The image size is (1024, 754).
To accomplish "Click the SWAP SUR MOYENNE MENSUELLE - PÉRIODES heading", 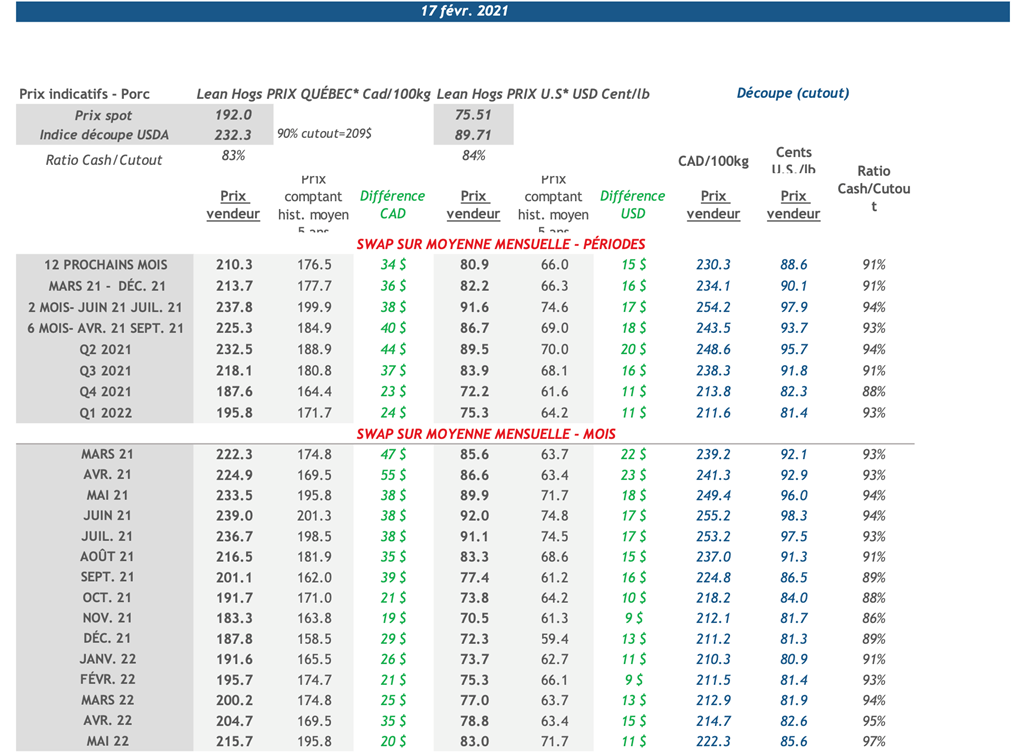I will pyautogui.click(x=500, y=244).
